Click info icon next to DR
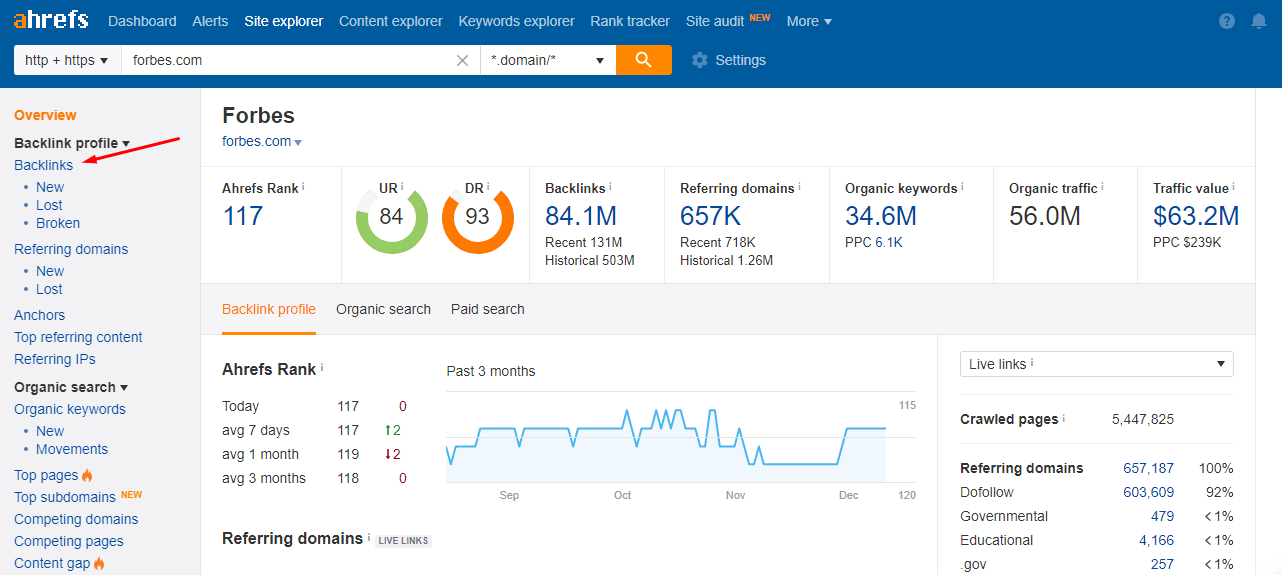 (x=488, y=187)
